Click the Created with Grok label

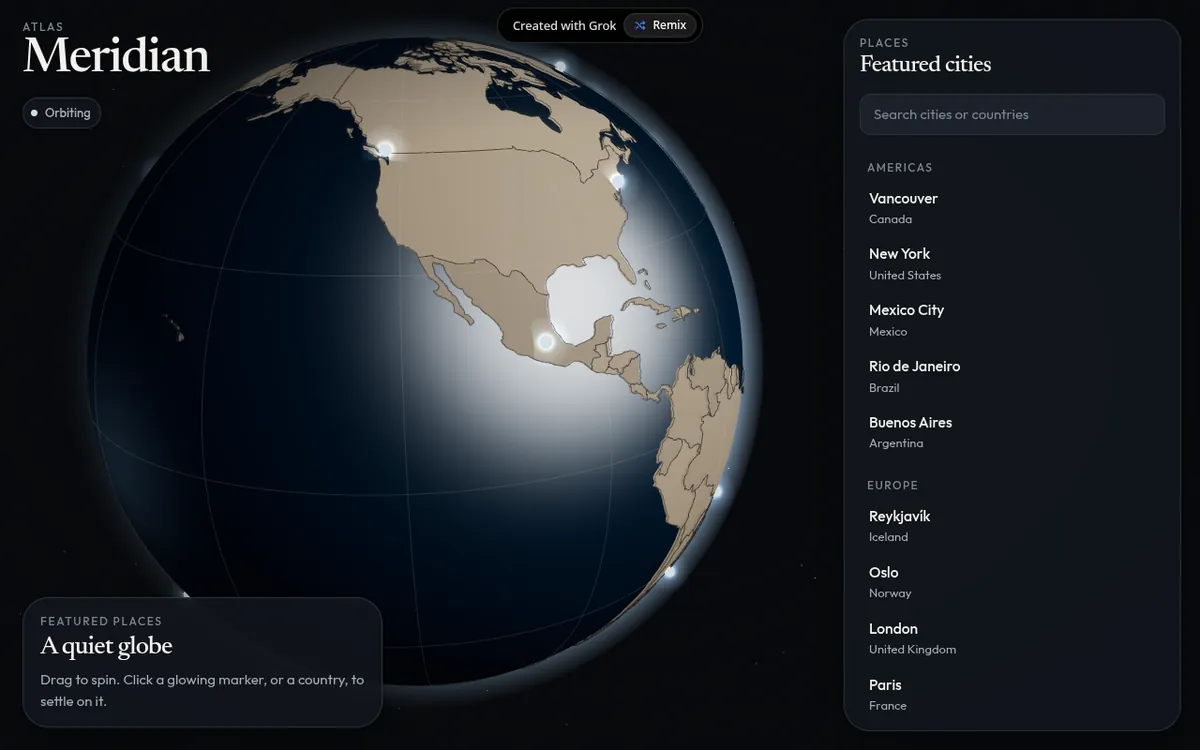pyautogui.click(x=564, y=26)
